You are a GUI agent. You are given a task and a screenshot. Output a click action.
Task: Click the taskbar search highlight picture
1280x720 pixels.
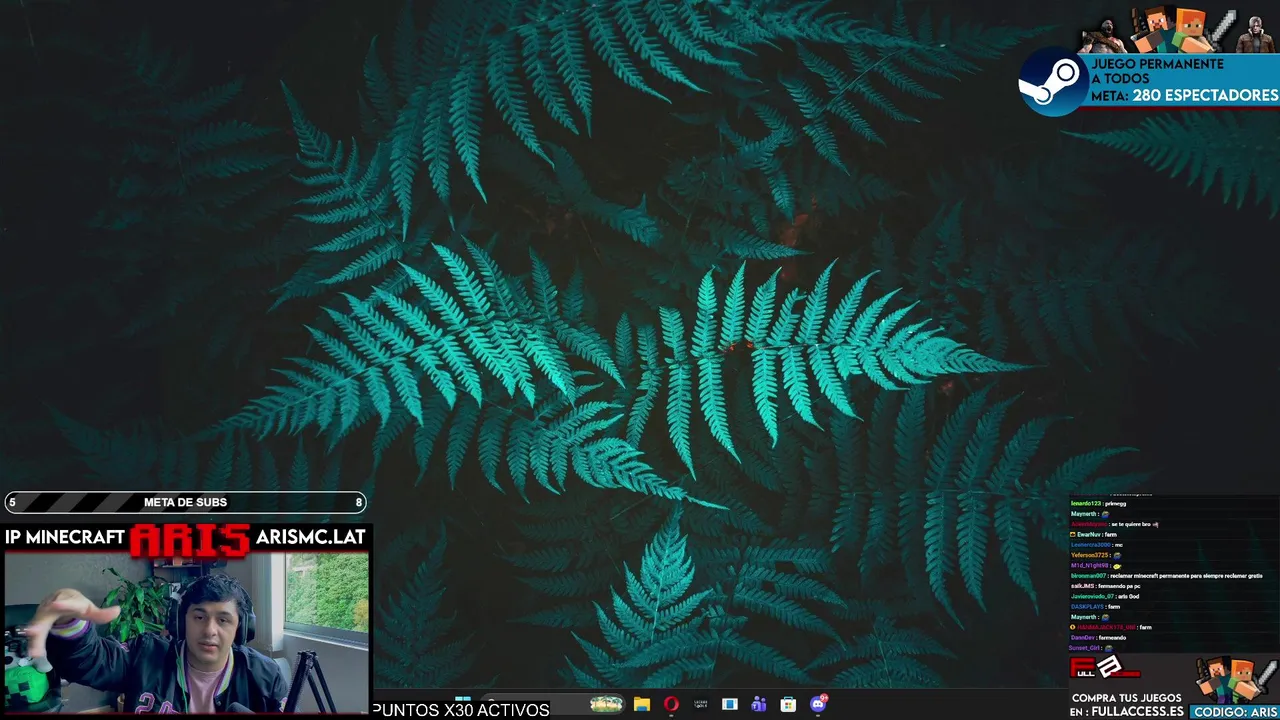click(x=606, y=704)
